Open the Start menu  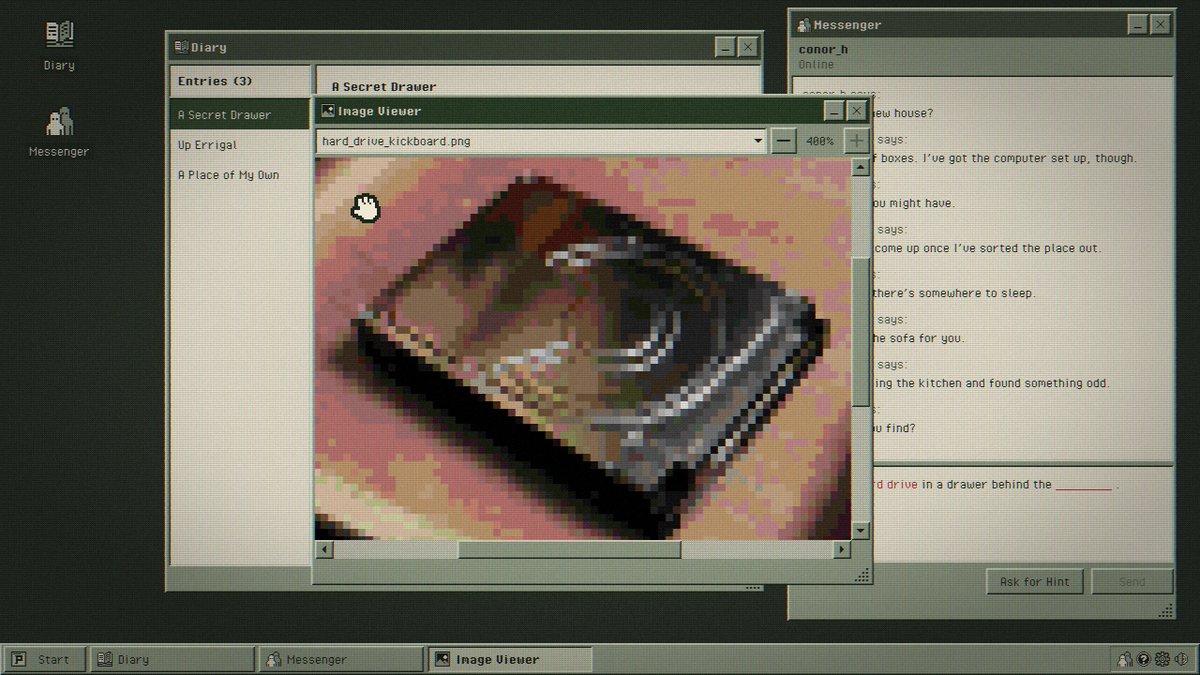click(x=44, y=659)
